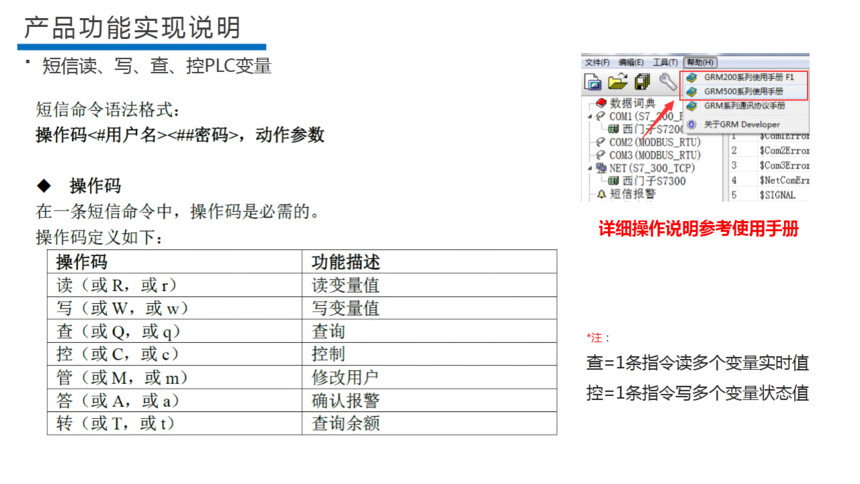860x484 pixels.
Task: Select COM3 (MODBUS_RTU) in the tree
Action: [x=655, y=155]
